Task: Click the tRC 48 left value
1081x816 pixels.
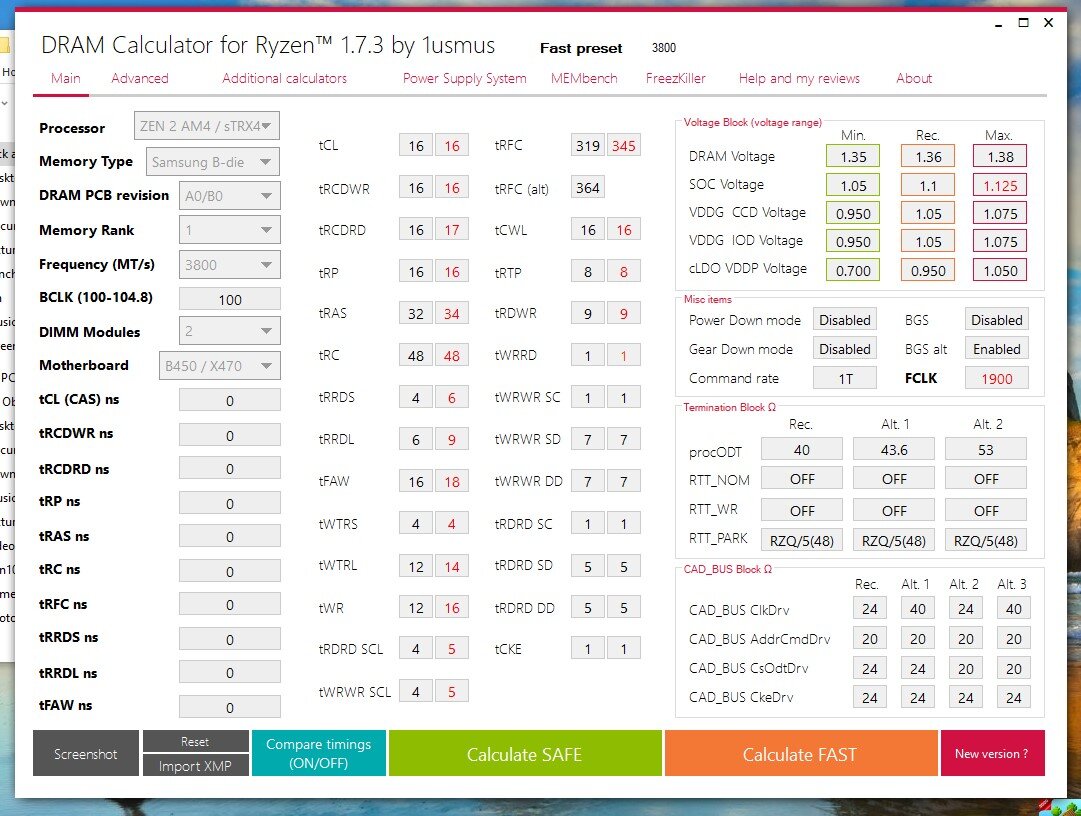Action: tap(416, 356)
